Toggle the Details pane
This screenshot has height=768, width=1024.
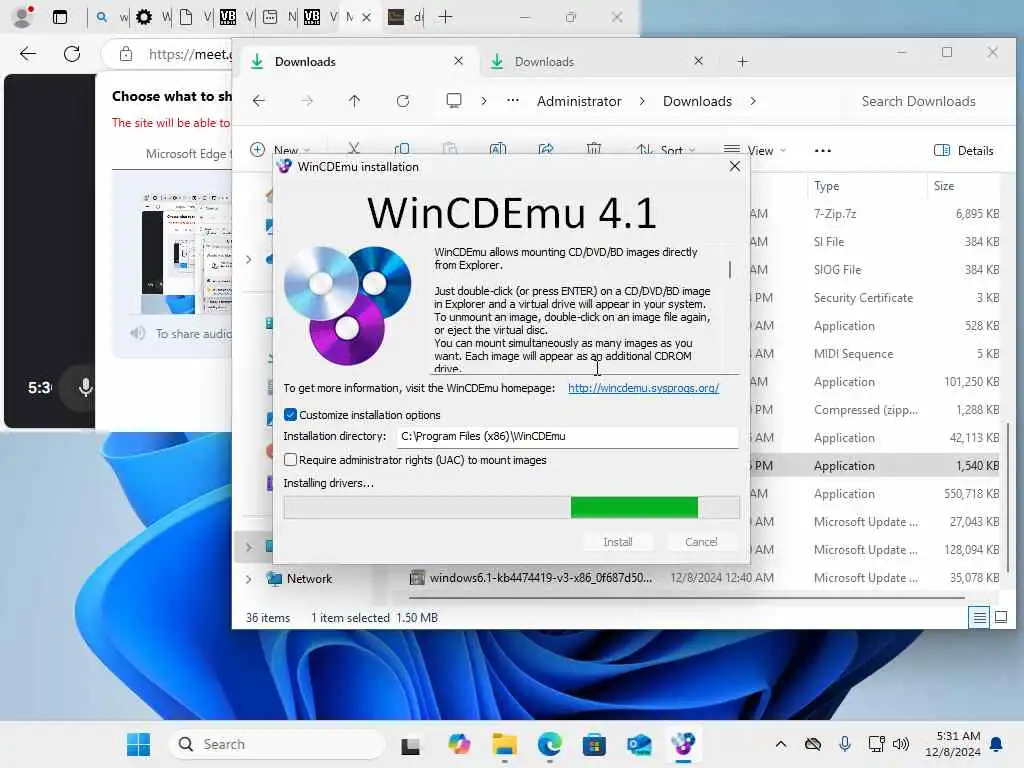(x=964, y=150)
